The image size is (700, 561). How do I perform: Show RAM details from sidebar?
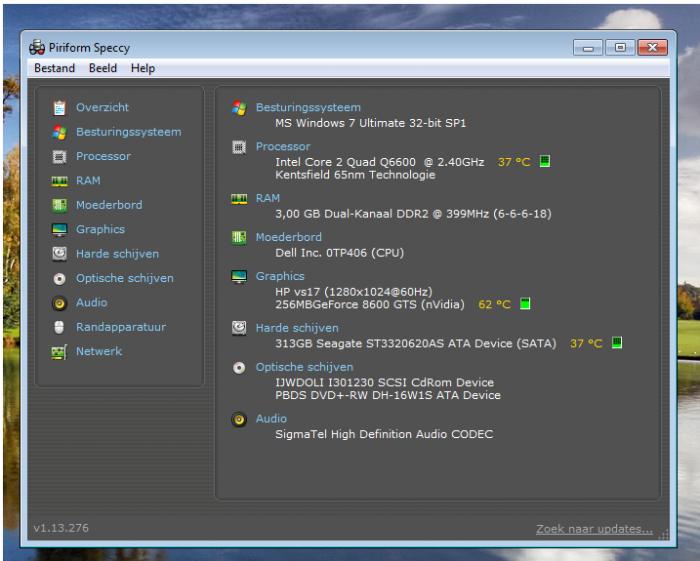click(88, 181)
